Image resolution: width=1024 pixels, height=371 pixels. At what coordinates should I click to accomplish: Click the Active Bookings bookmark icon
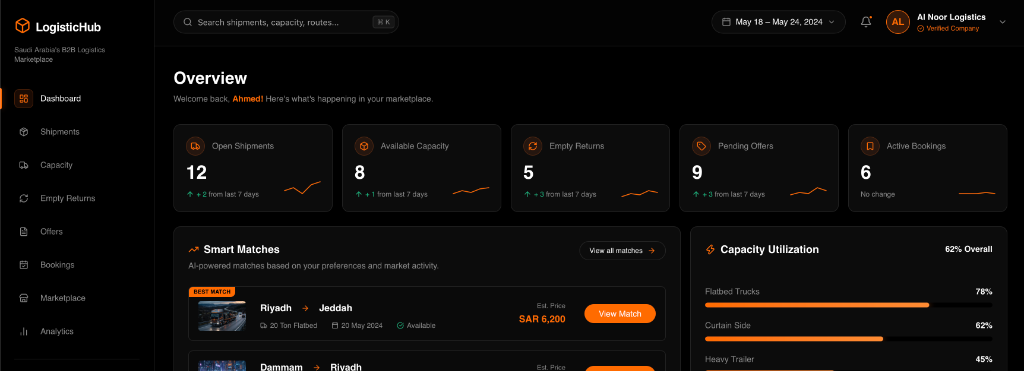point(870,146)
